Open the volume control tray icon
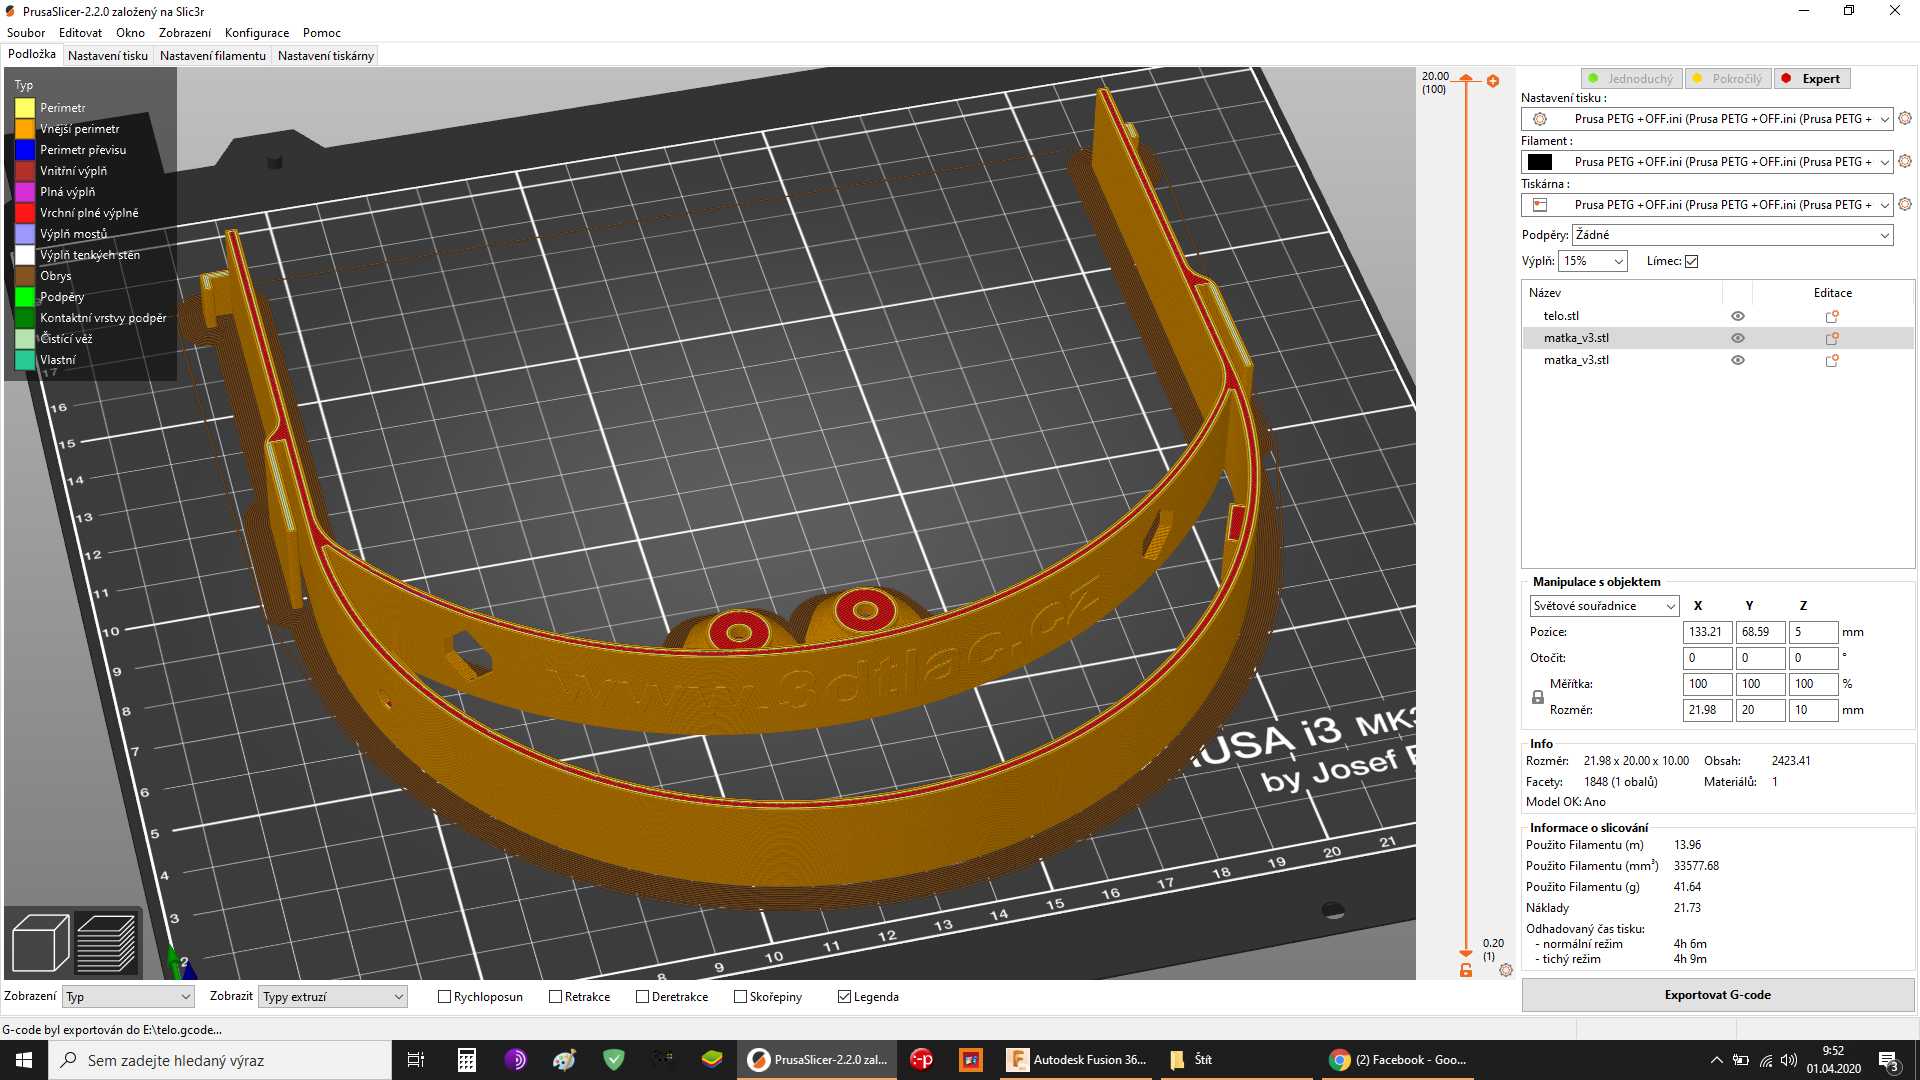This screenshot has width=1920, height=1080. [x=1789, y=1060]
